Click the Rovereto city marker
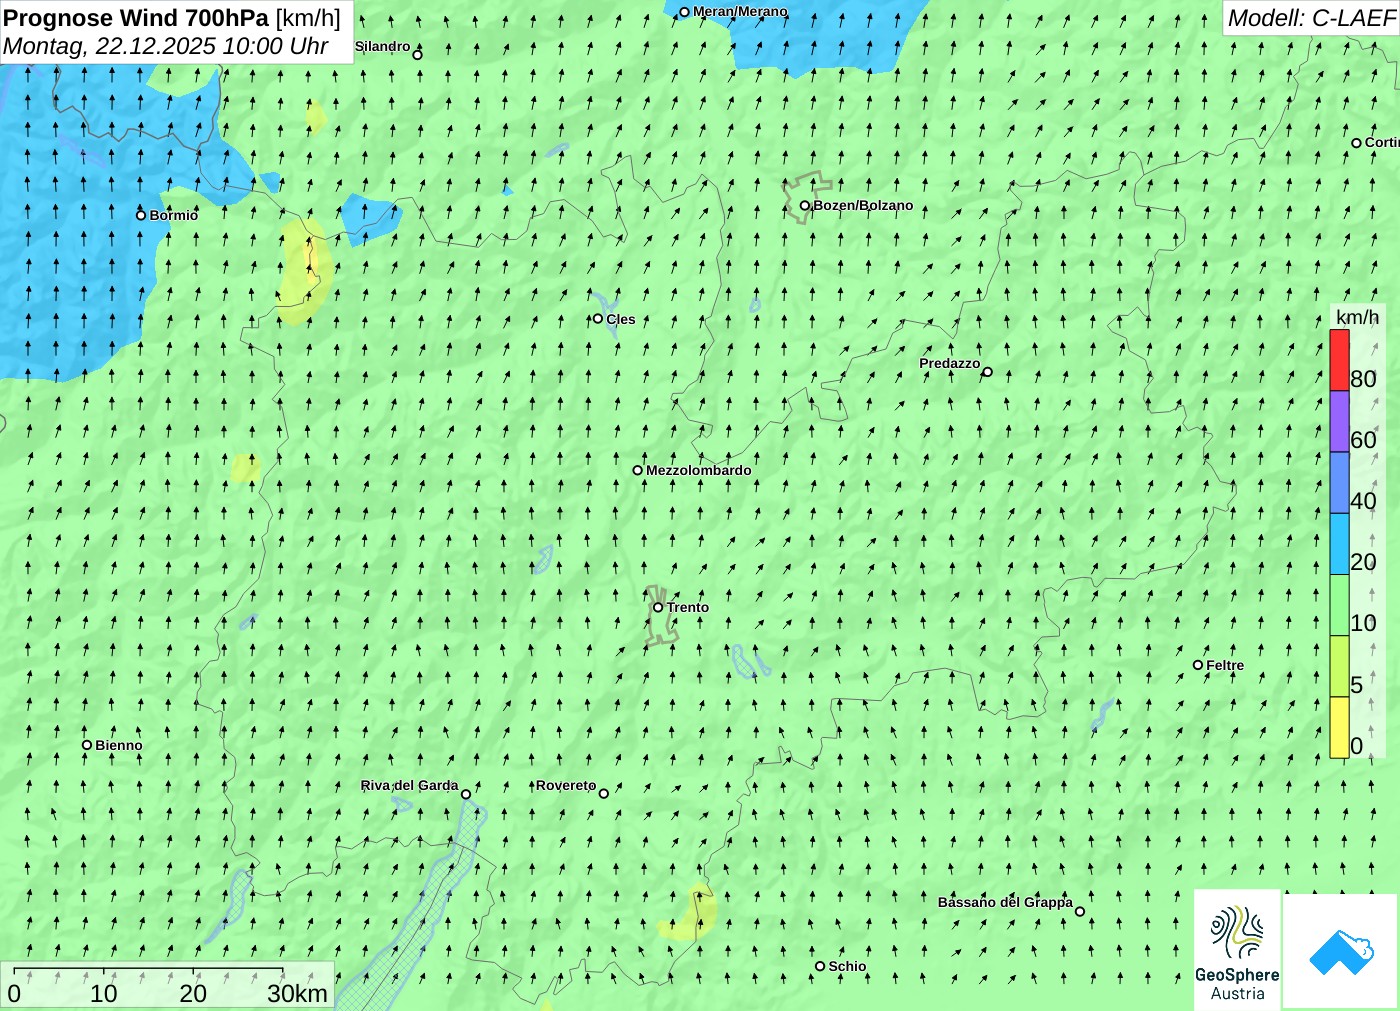The image size is (1400, 1011). click(x=604, y=794)
